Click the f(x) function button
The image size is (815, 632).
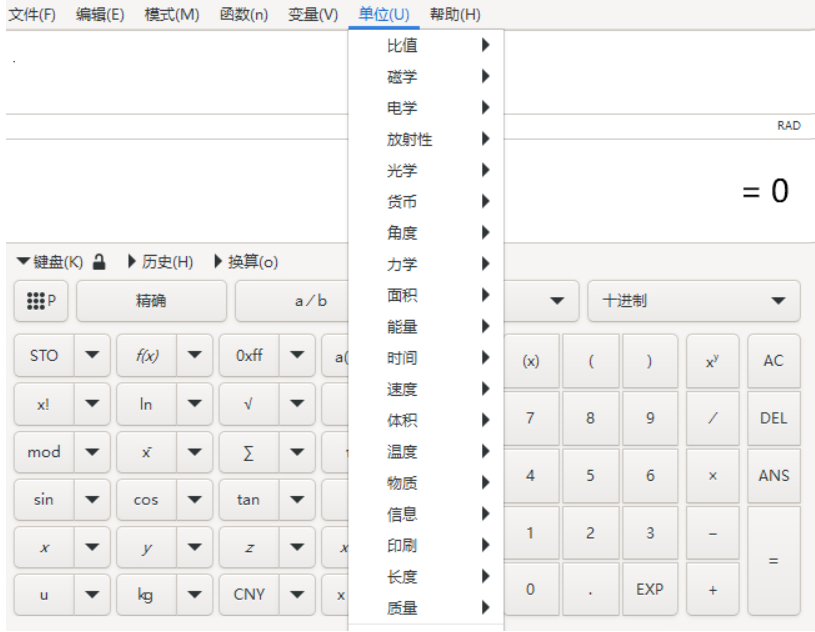pyautogui.click(x=147, y=356)
